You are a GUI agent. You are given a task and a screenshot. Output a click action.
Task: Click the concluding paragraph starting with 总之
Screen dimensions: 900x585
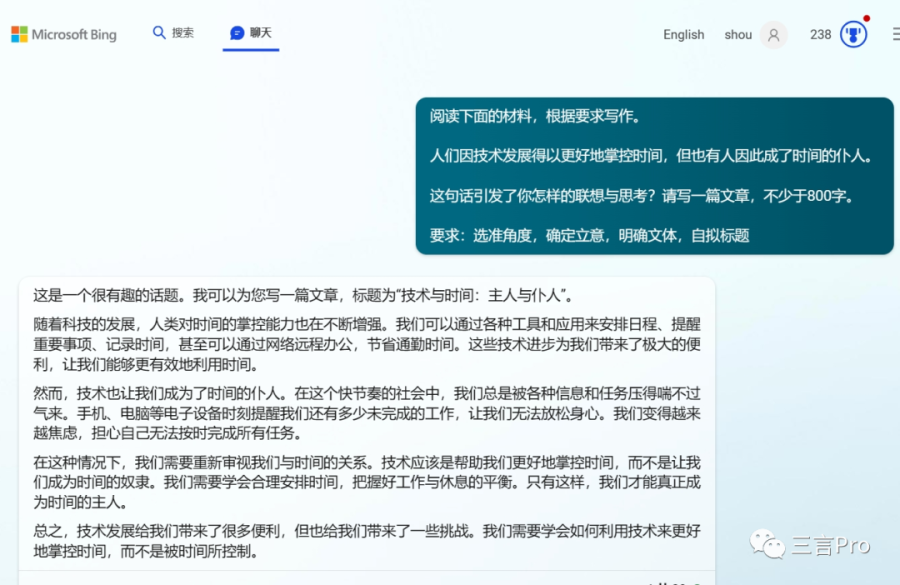pos(367,541)
